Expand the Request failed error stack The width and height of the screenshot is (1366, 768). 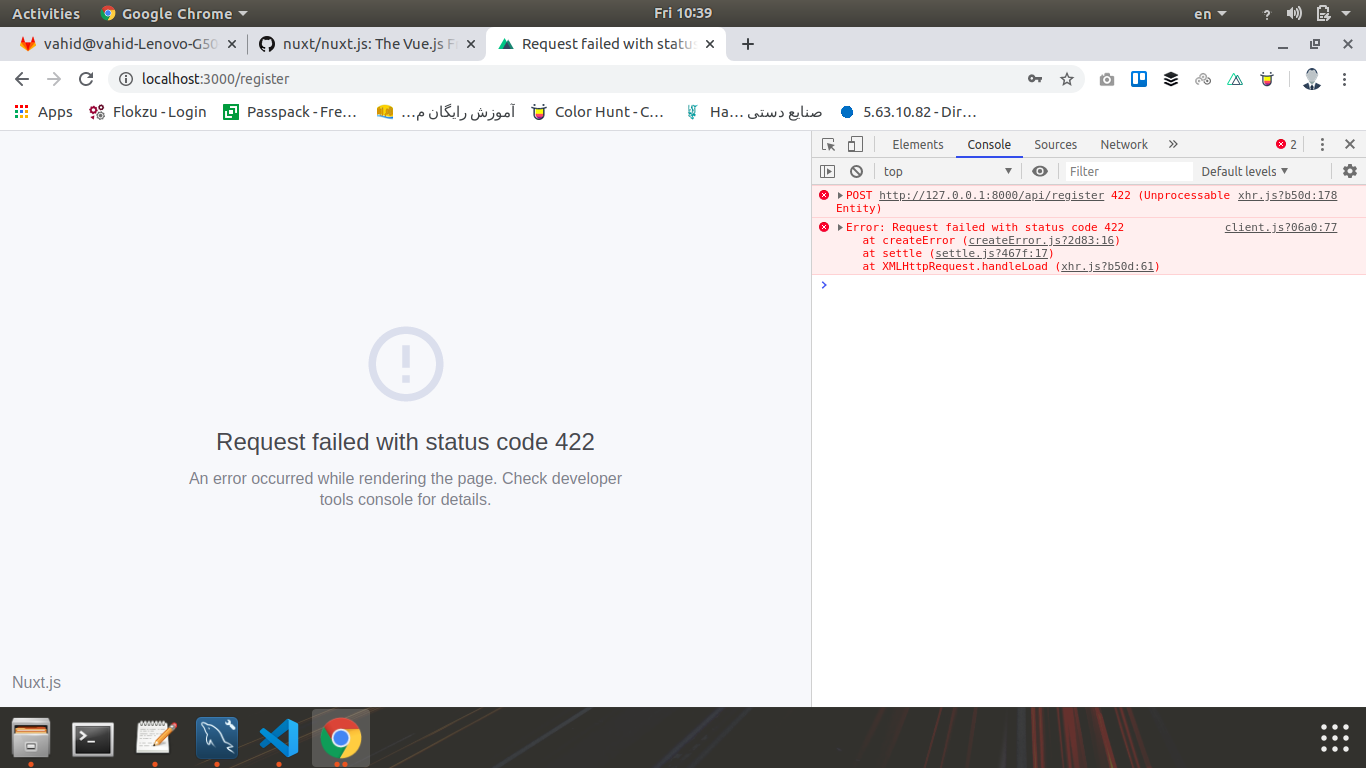click(840, 228)
